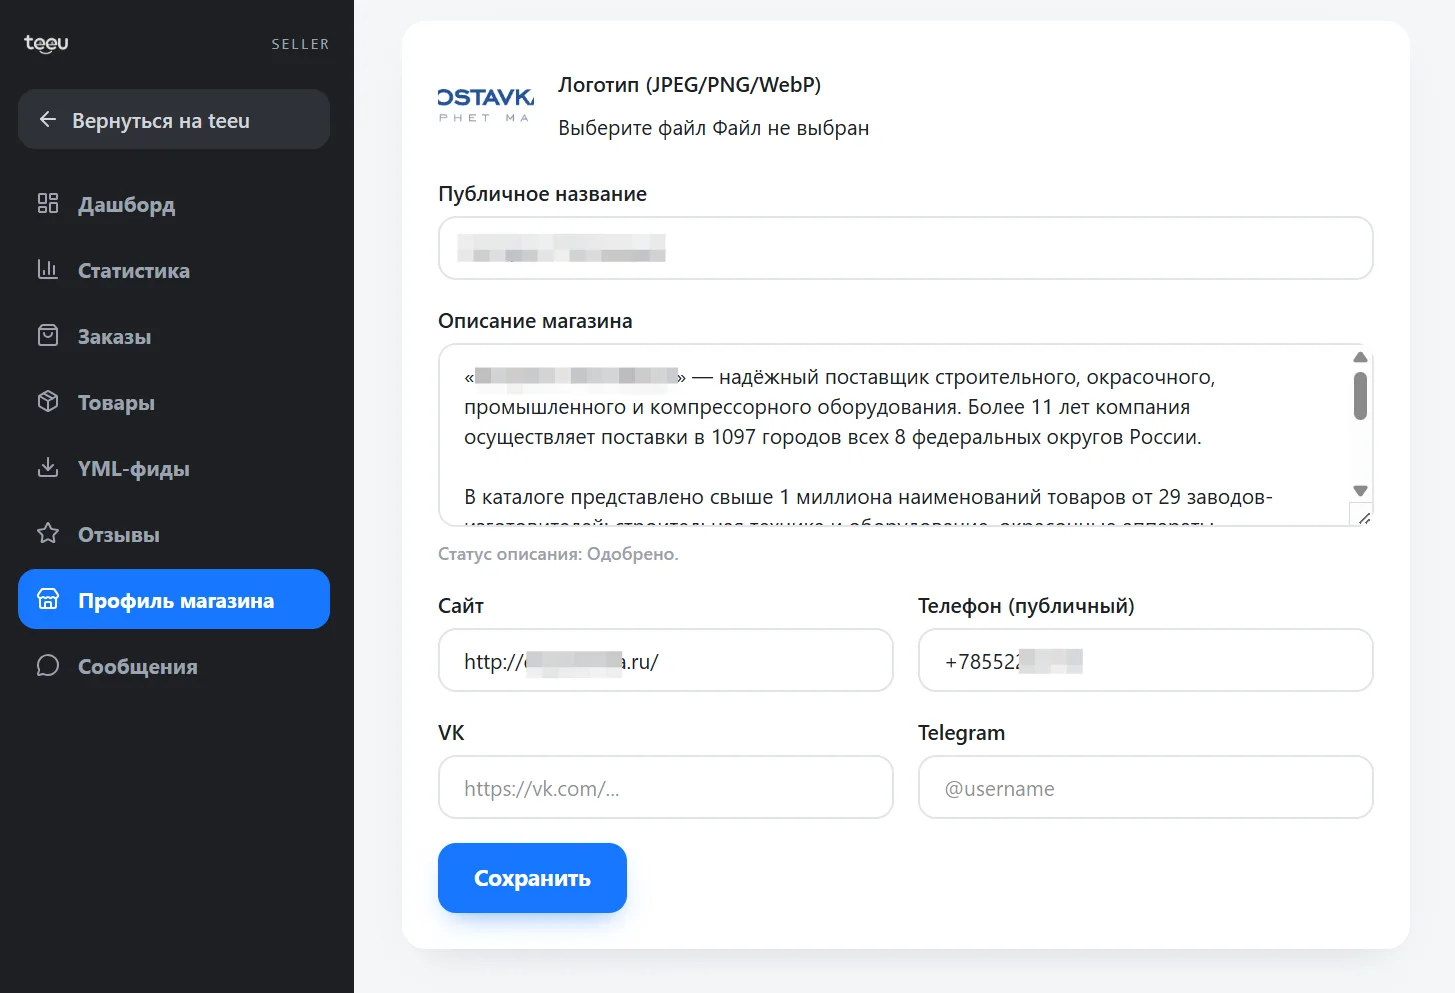Click the Выберите файл logo upload button

tap(633, 128)
